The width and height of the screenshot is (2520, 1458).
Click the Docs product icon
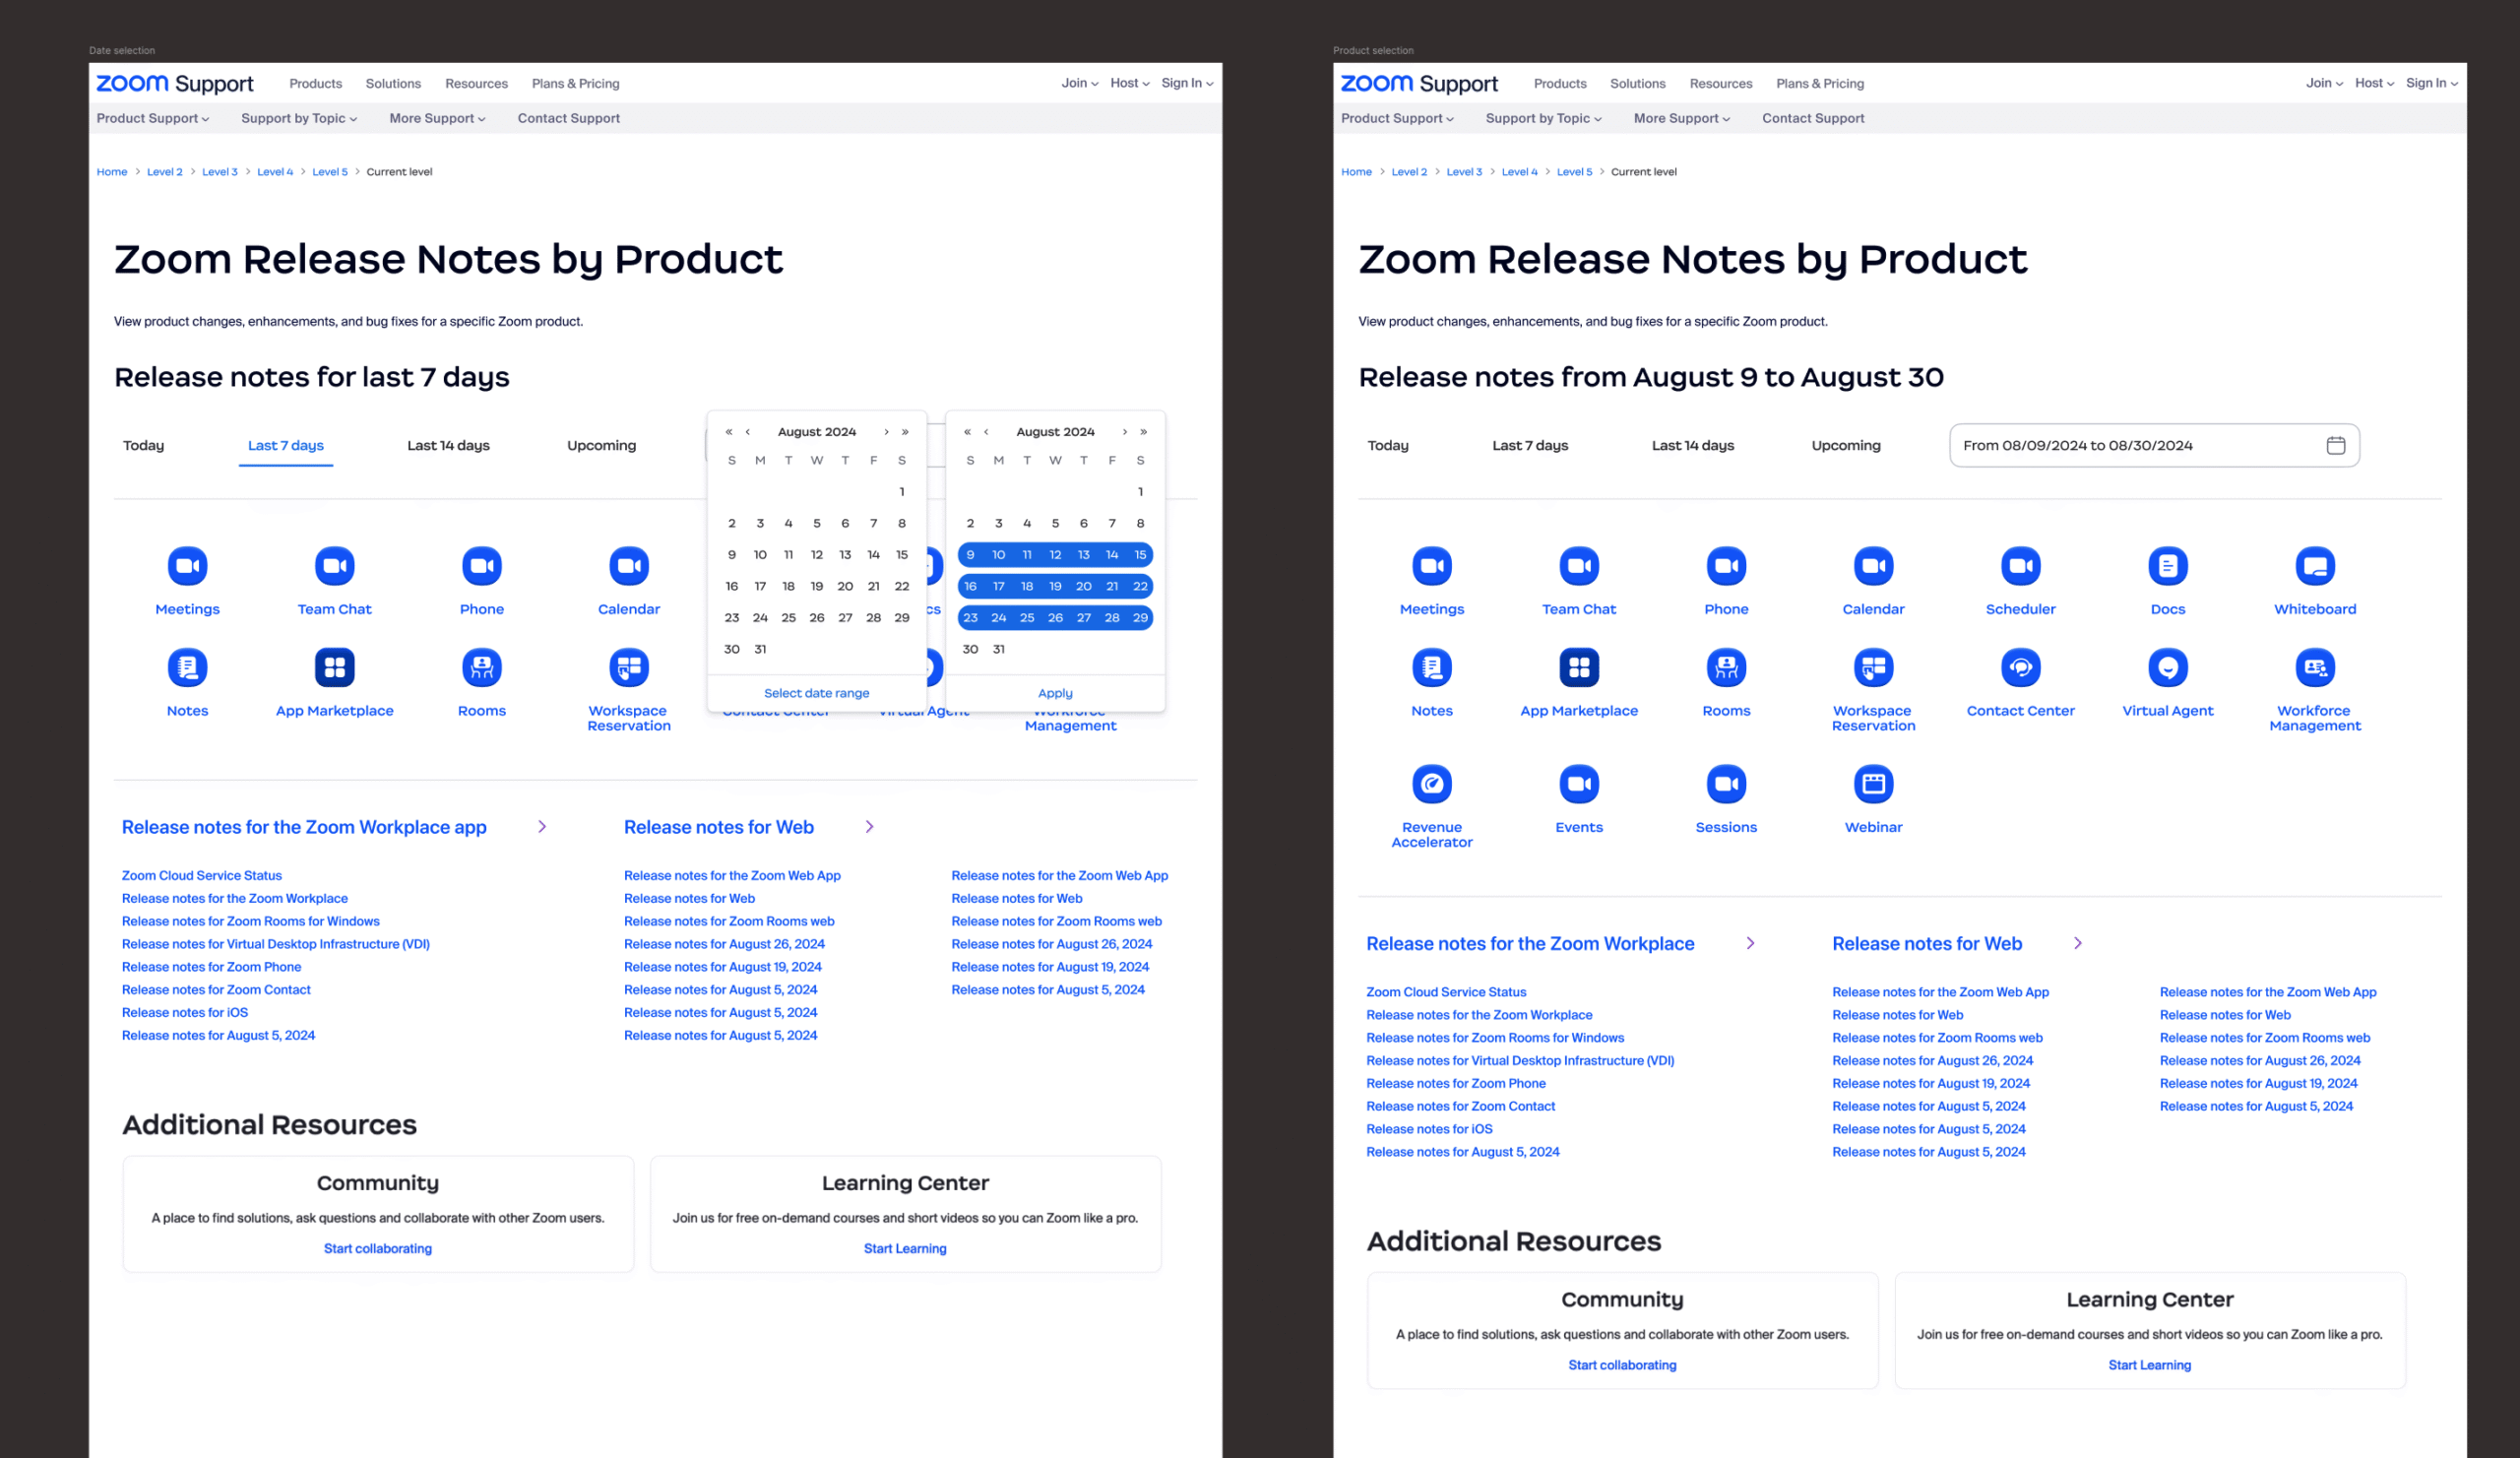2167,567
